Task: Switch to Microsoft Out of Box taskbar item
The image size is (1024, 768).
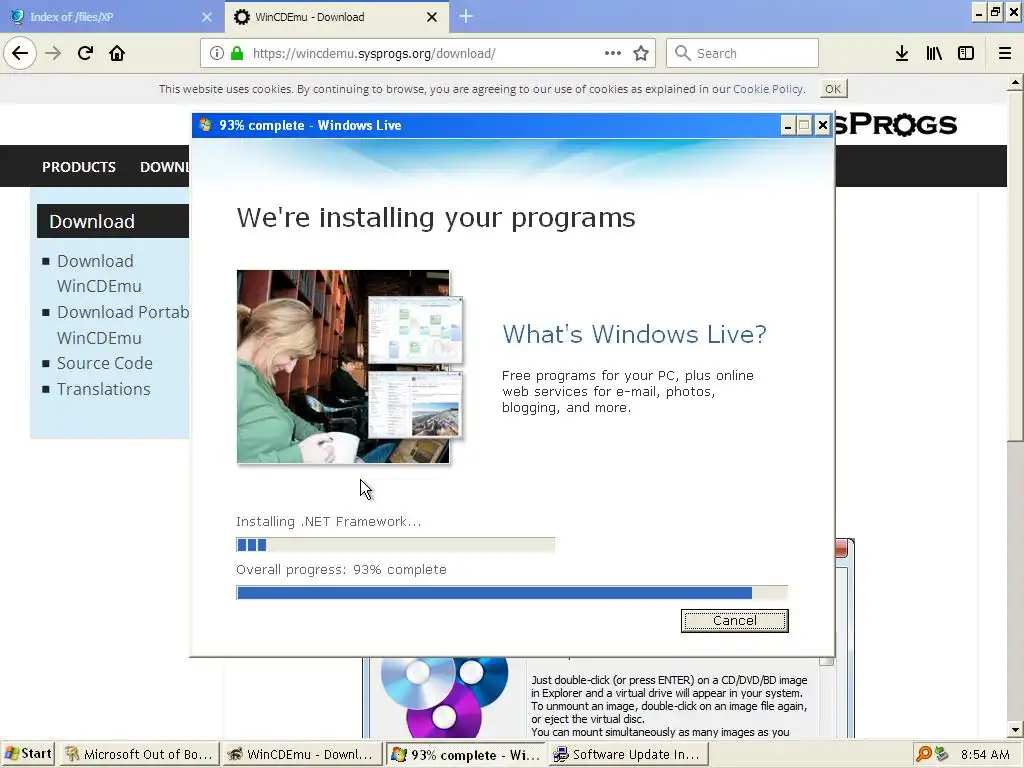Action: coord(138,754)
